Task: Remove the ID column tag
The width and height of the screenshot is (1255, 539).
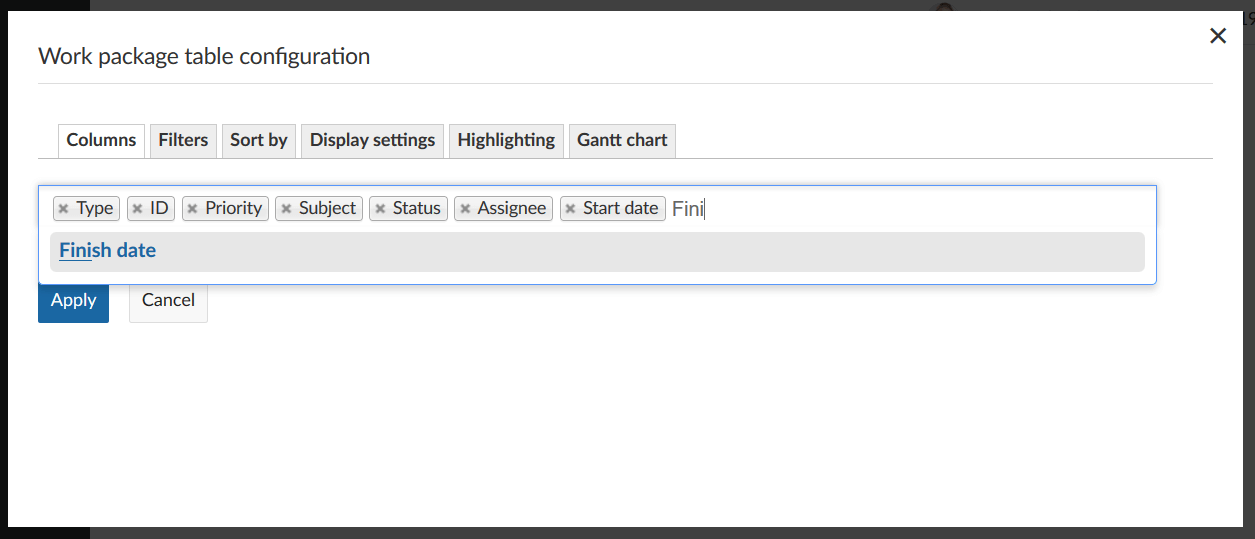Action: pos(137,209)
